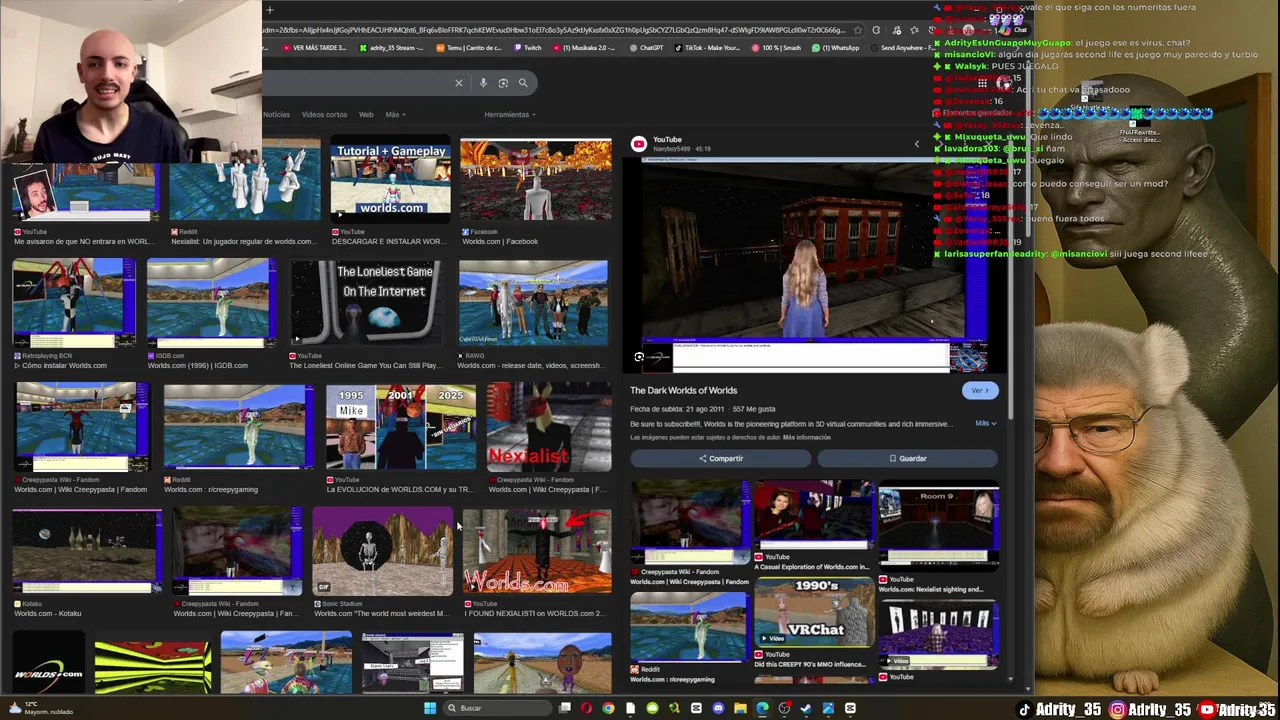Open the Nexialist red text thumbnail
The width and height of the screenshot is (1280, 720).
tap(549, 427)
